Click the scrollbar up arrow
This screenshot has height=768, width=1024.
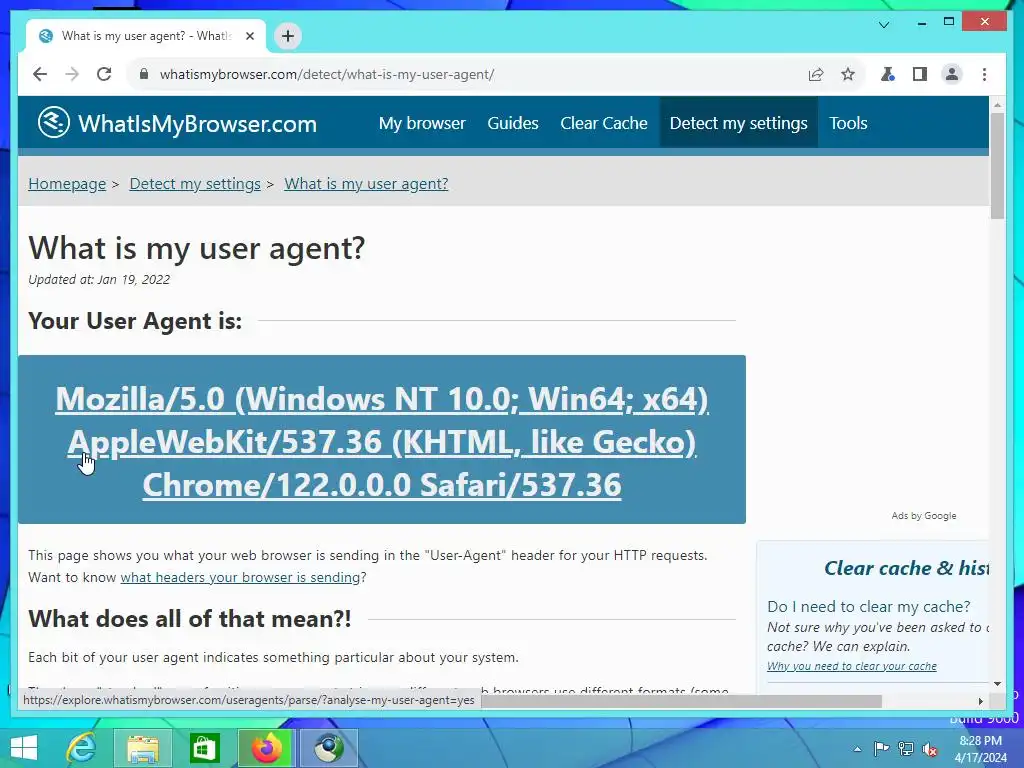click(997, 104)
